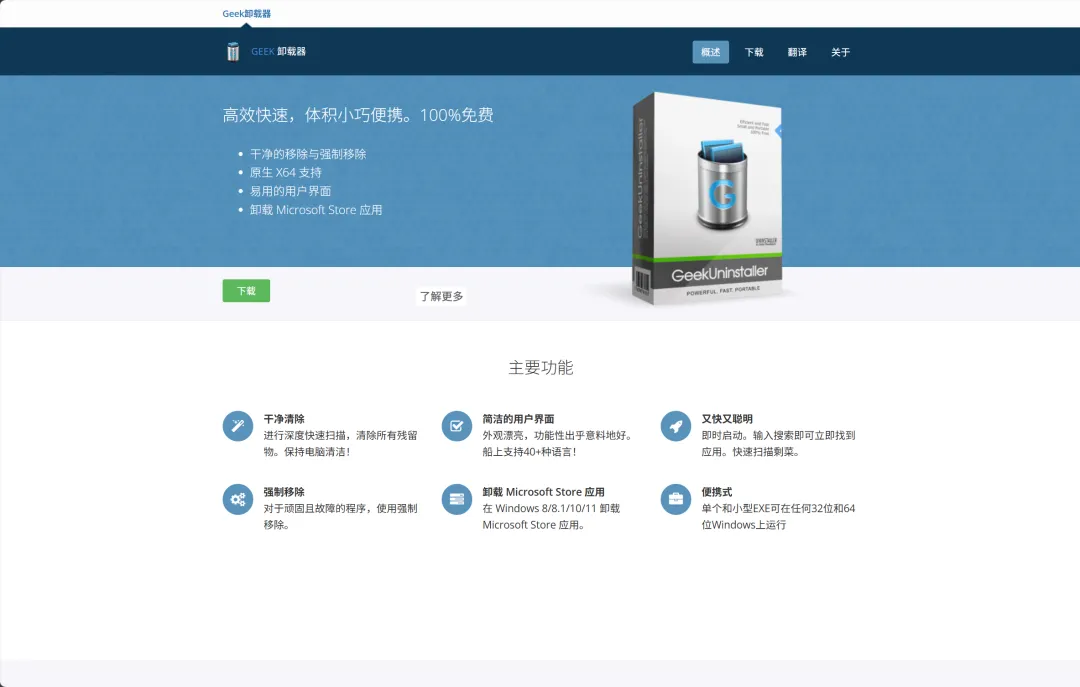
Task: Click the GeekUninstaller product box image
Action: click(707, 198)
